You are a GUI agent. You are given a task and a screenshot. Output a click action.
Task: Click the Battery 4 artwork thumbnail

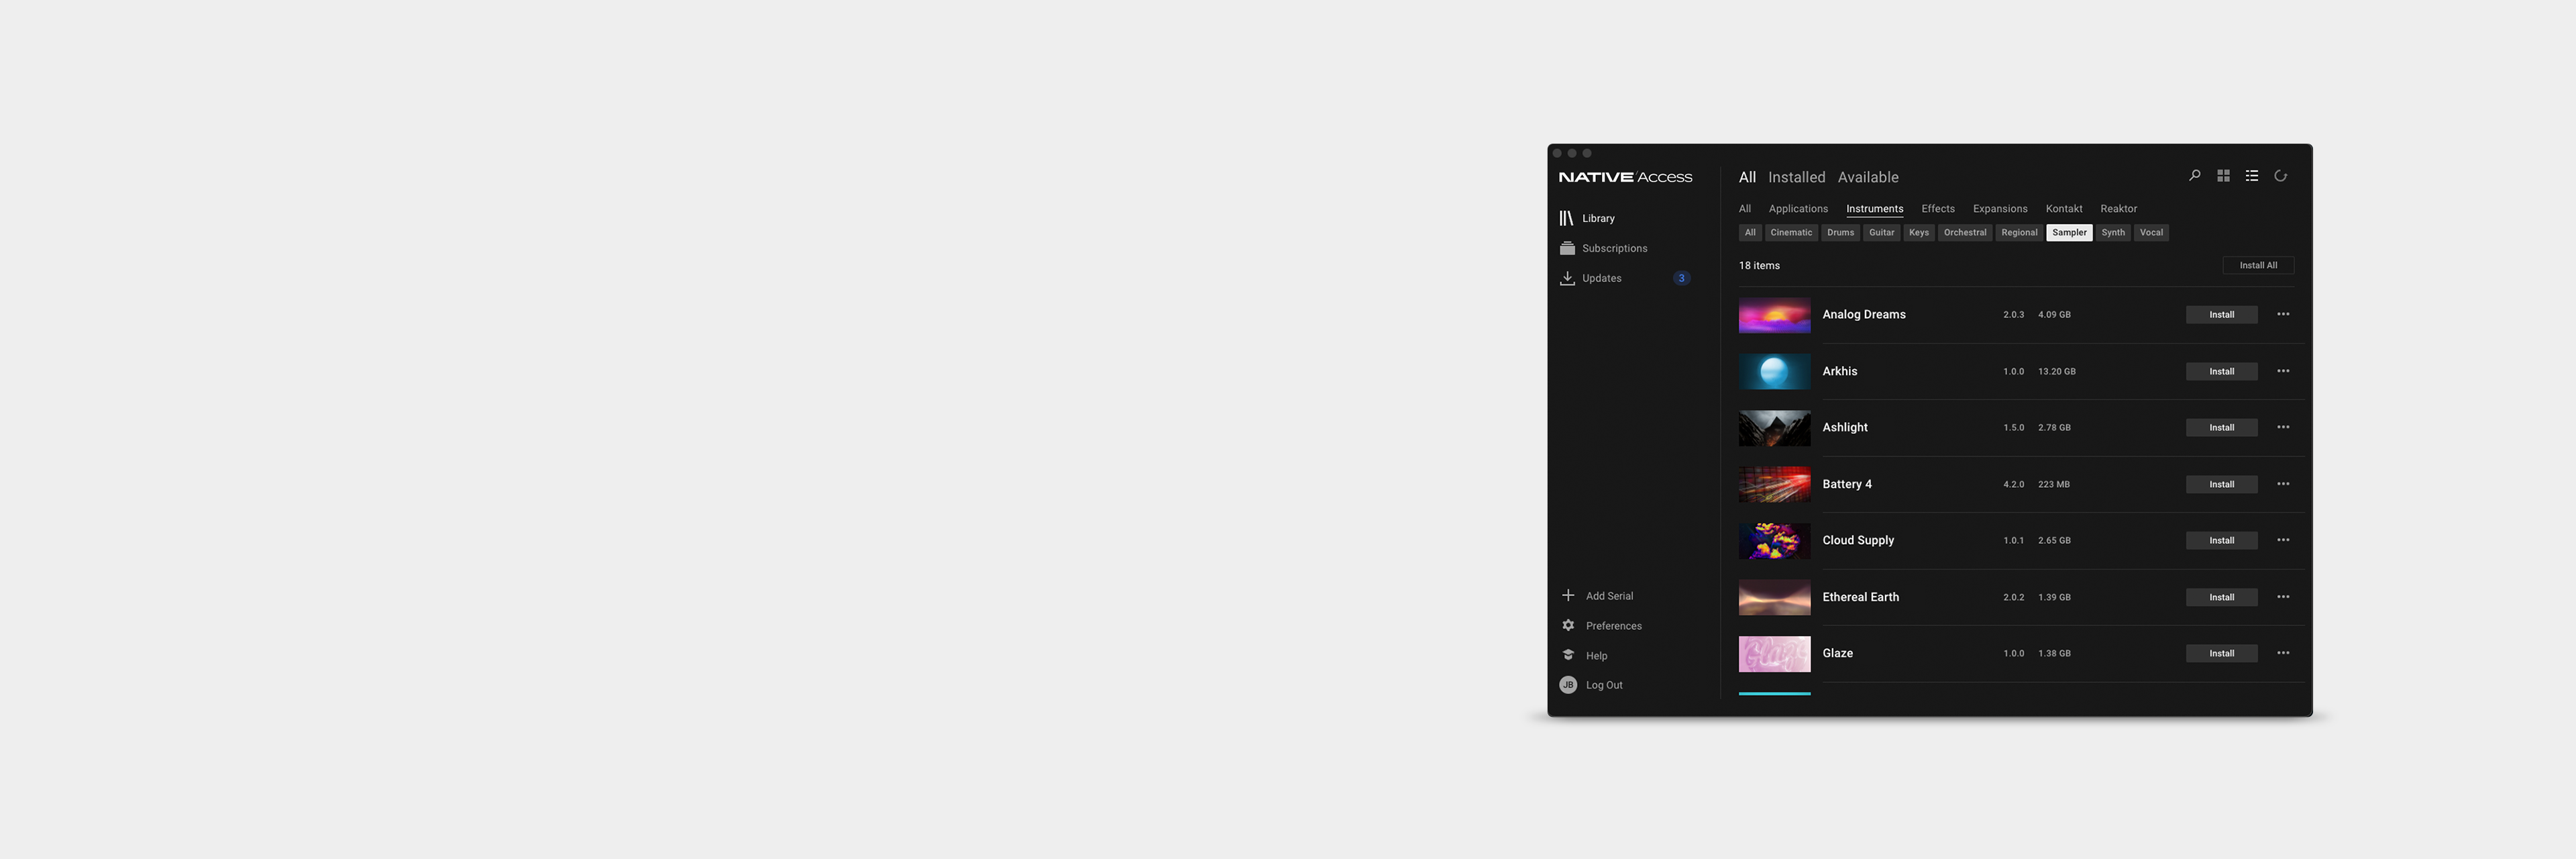1774,484
